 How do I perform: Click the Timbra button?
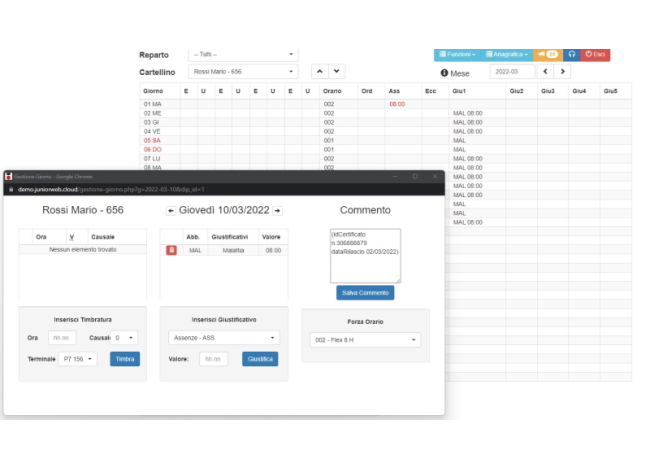[x=124, y=359]
